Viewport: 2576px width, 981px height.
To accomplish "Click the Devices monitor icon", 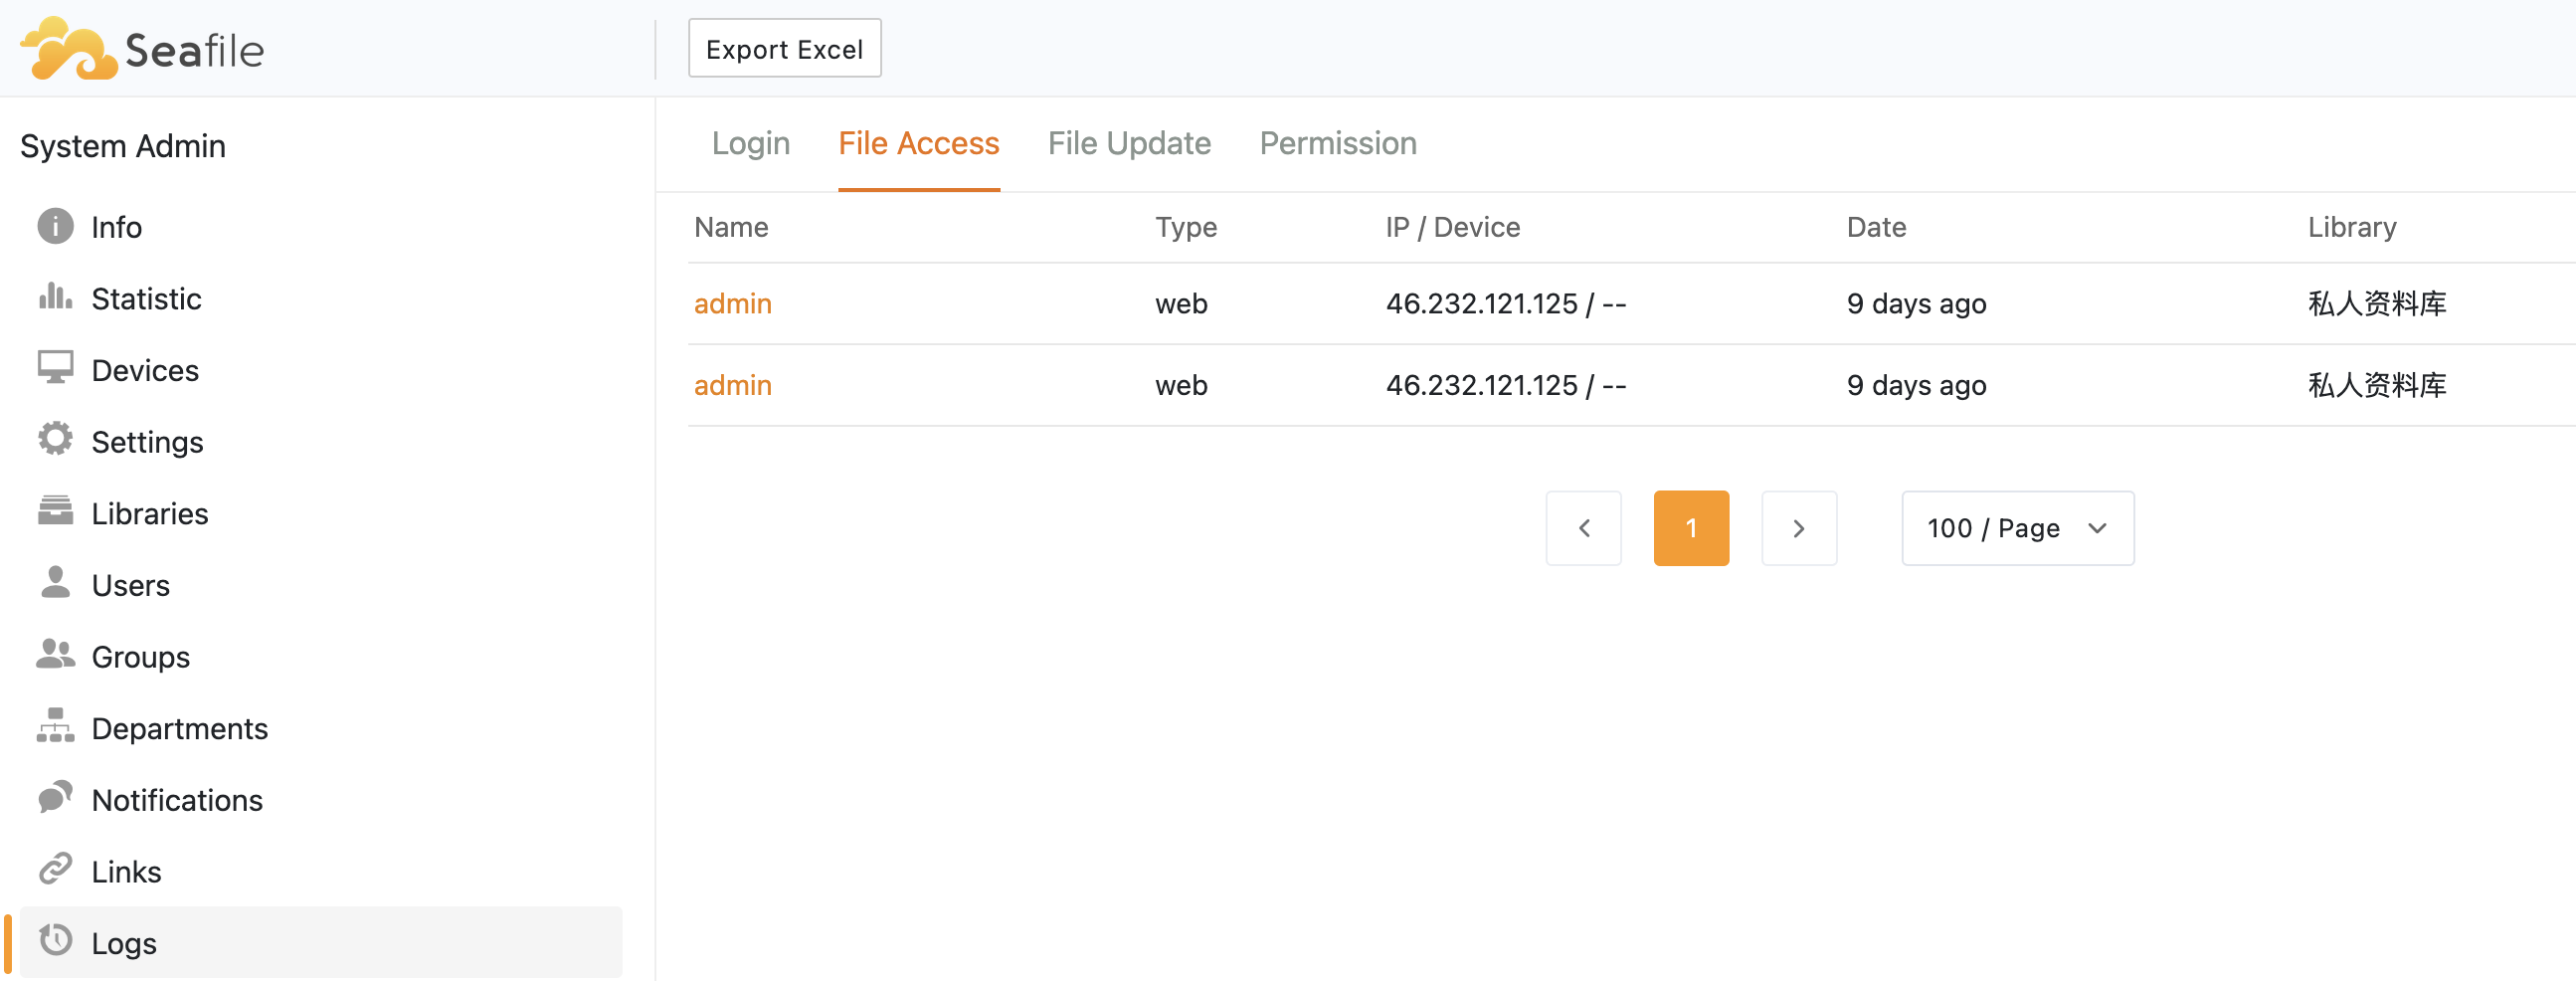I will pos(55,368).
